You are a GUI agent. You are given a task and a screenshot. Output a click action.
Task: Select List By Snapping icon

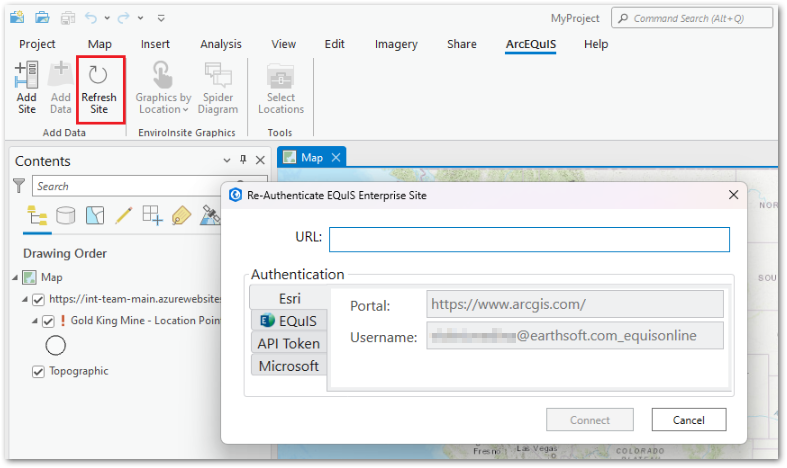[x=152, y=215]
